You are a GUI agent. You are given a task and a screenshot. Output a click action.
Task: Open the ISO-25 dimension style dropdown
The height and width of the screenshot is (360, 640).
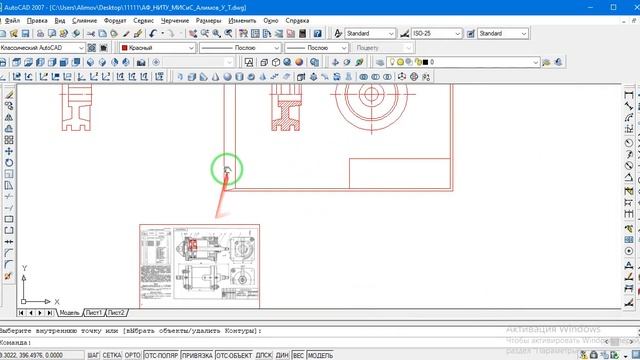coord(458,33)
